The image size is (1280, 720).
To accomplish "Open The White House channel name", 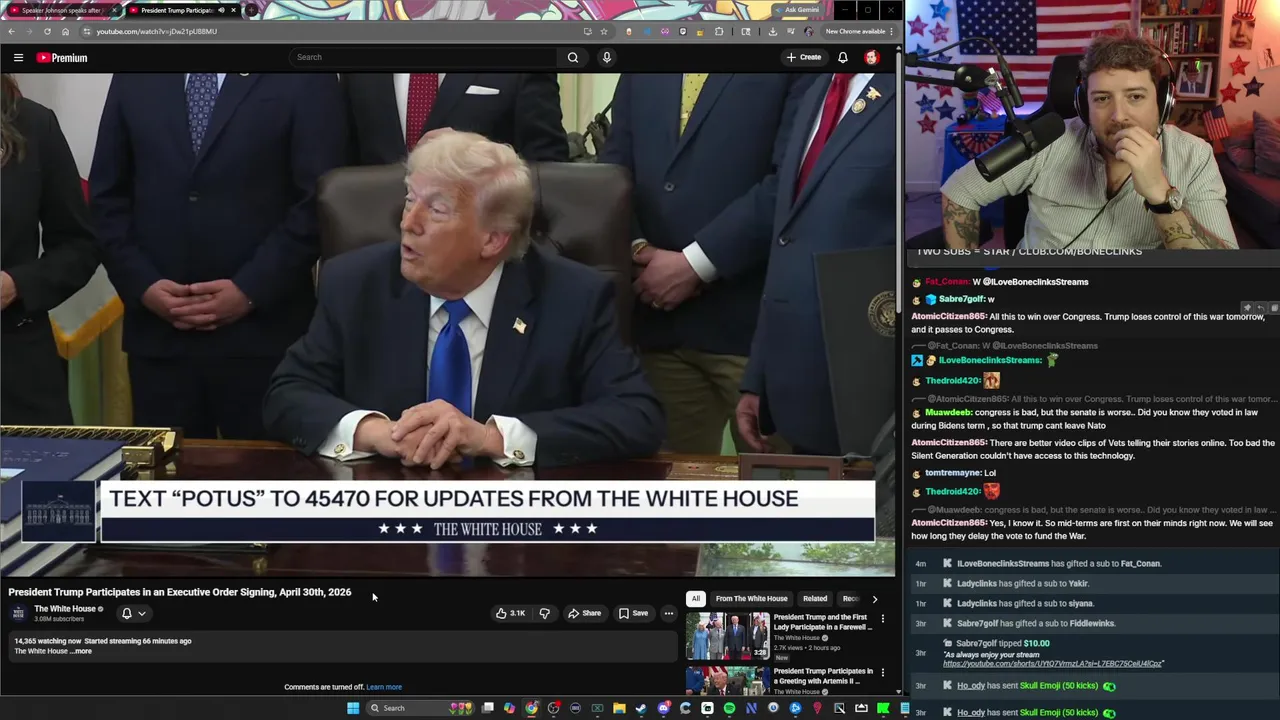I will (65, 609).
